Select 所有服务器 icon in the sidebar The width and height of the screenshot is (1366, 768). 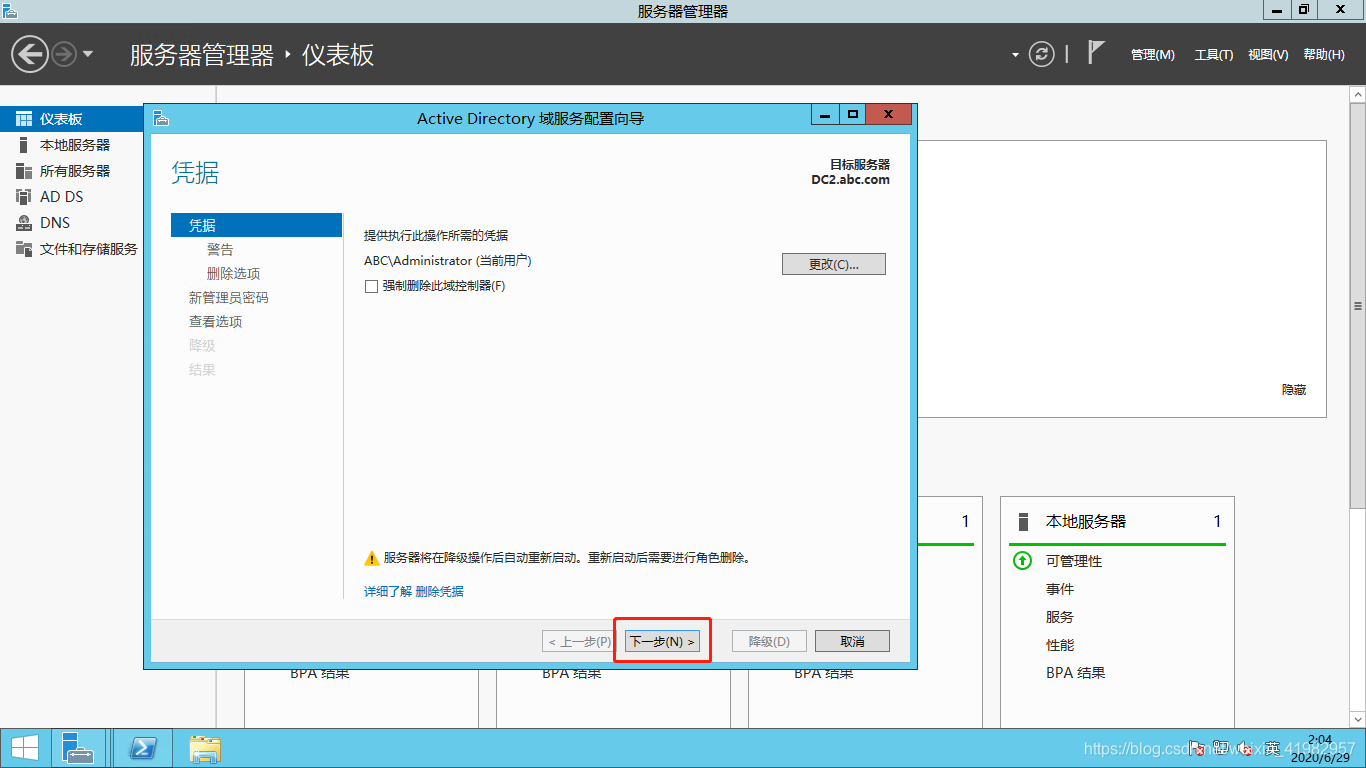24,171
